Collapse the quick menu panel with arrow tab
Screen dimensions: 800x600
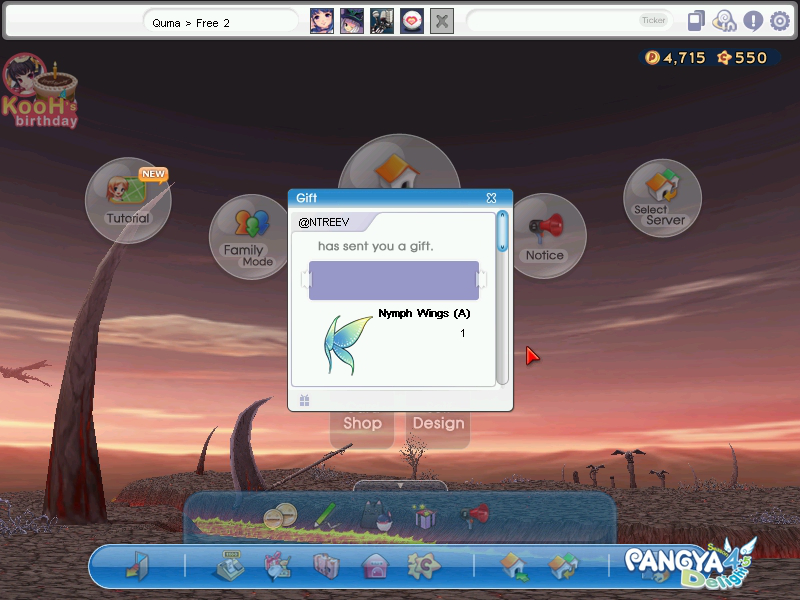(400, 486)
